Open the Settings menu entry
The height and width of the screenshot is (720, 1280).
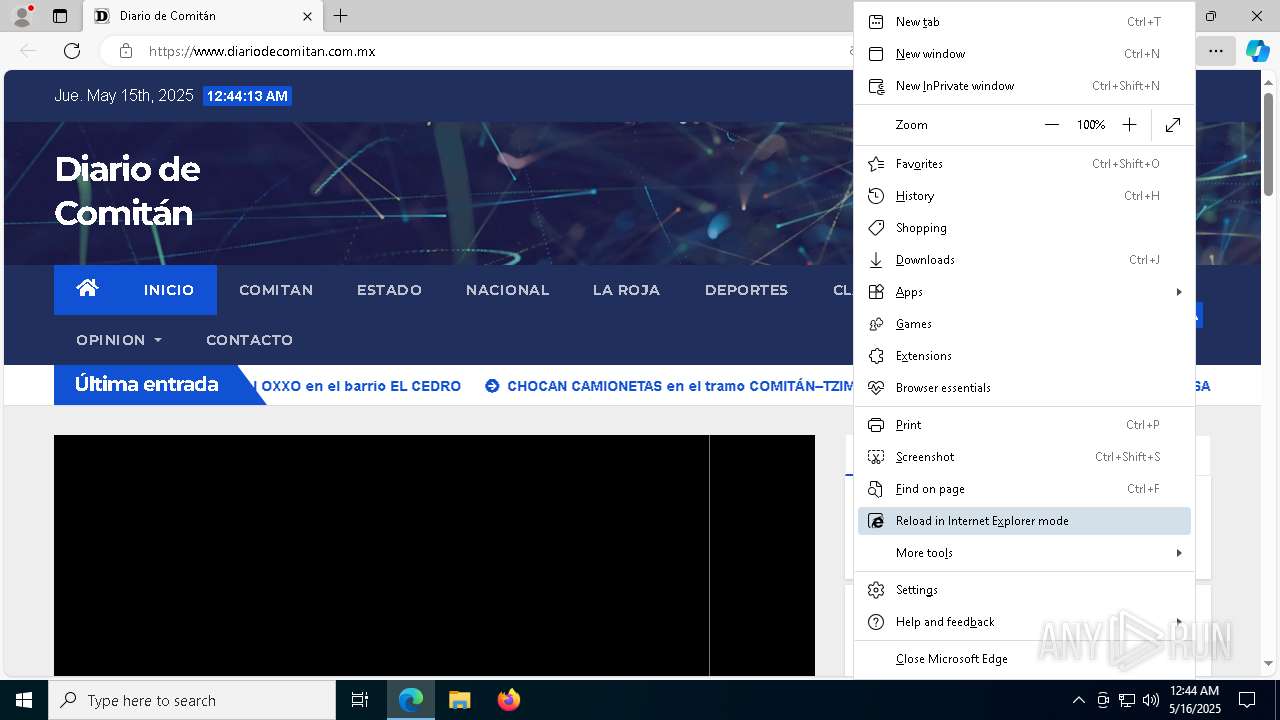click(x=1024, y=590)
